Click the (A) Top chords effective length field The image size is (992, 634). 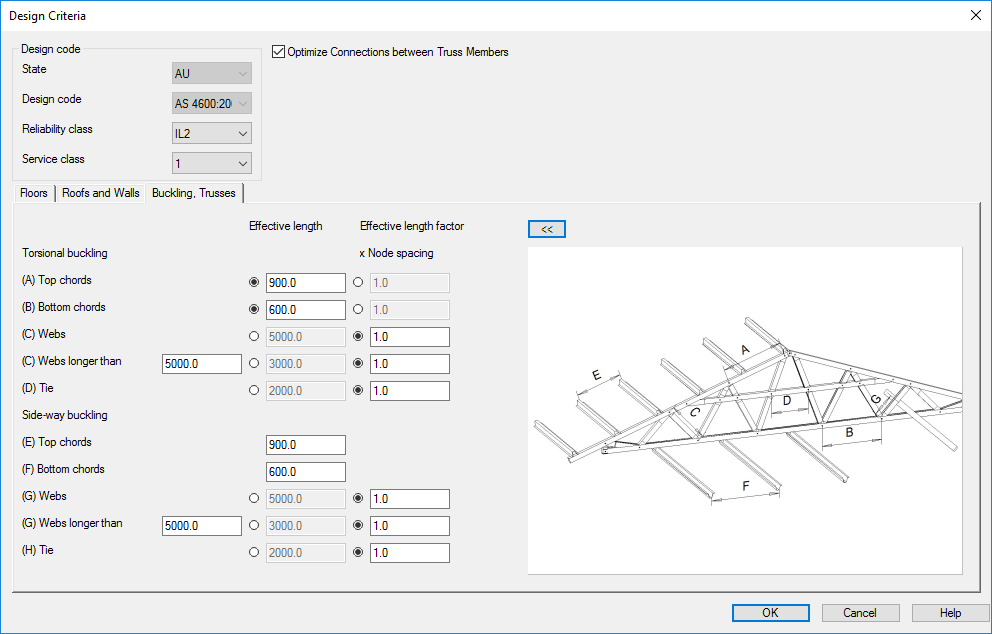[x=305, y=283]
